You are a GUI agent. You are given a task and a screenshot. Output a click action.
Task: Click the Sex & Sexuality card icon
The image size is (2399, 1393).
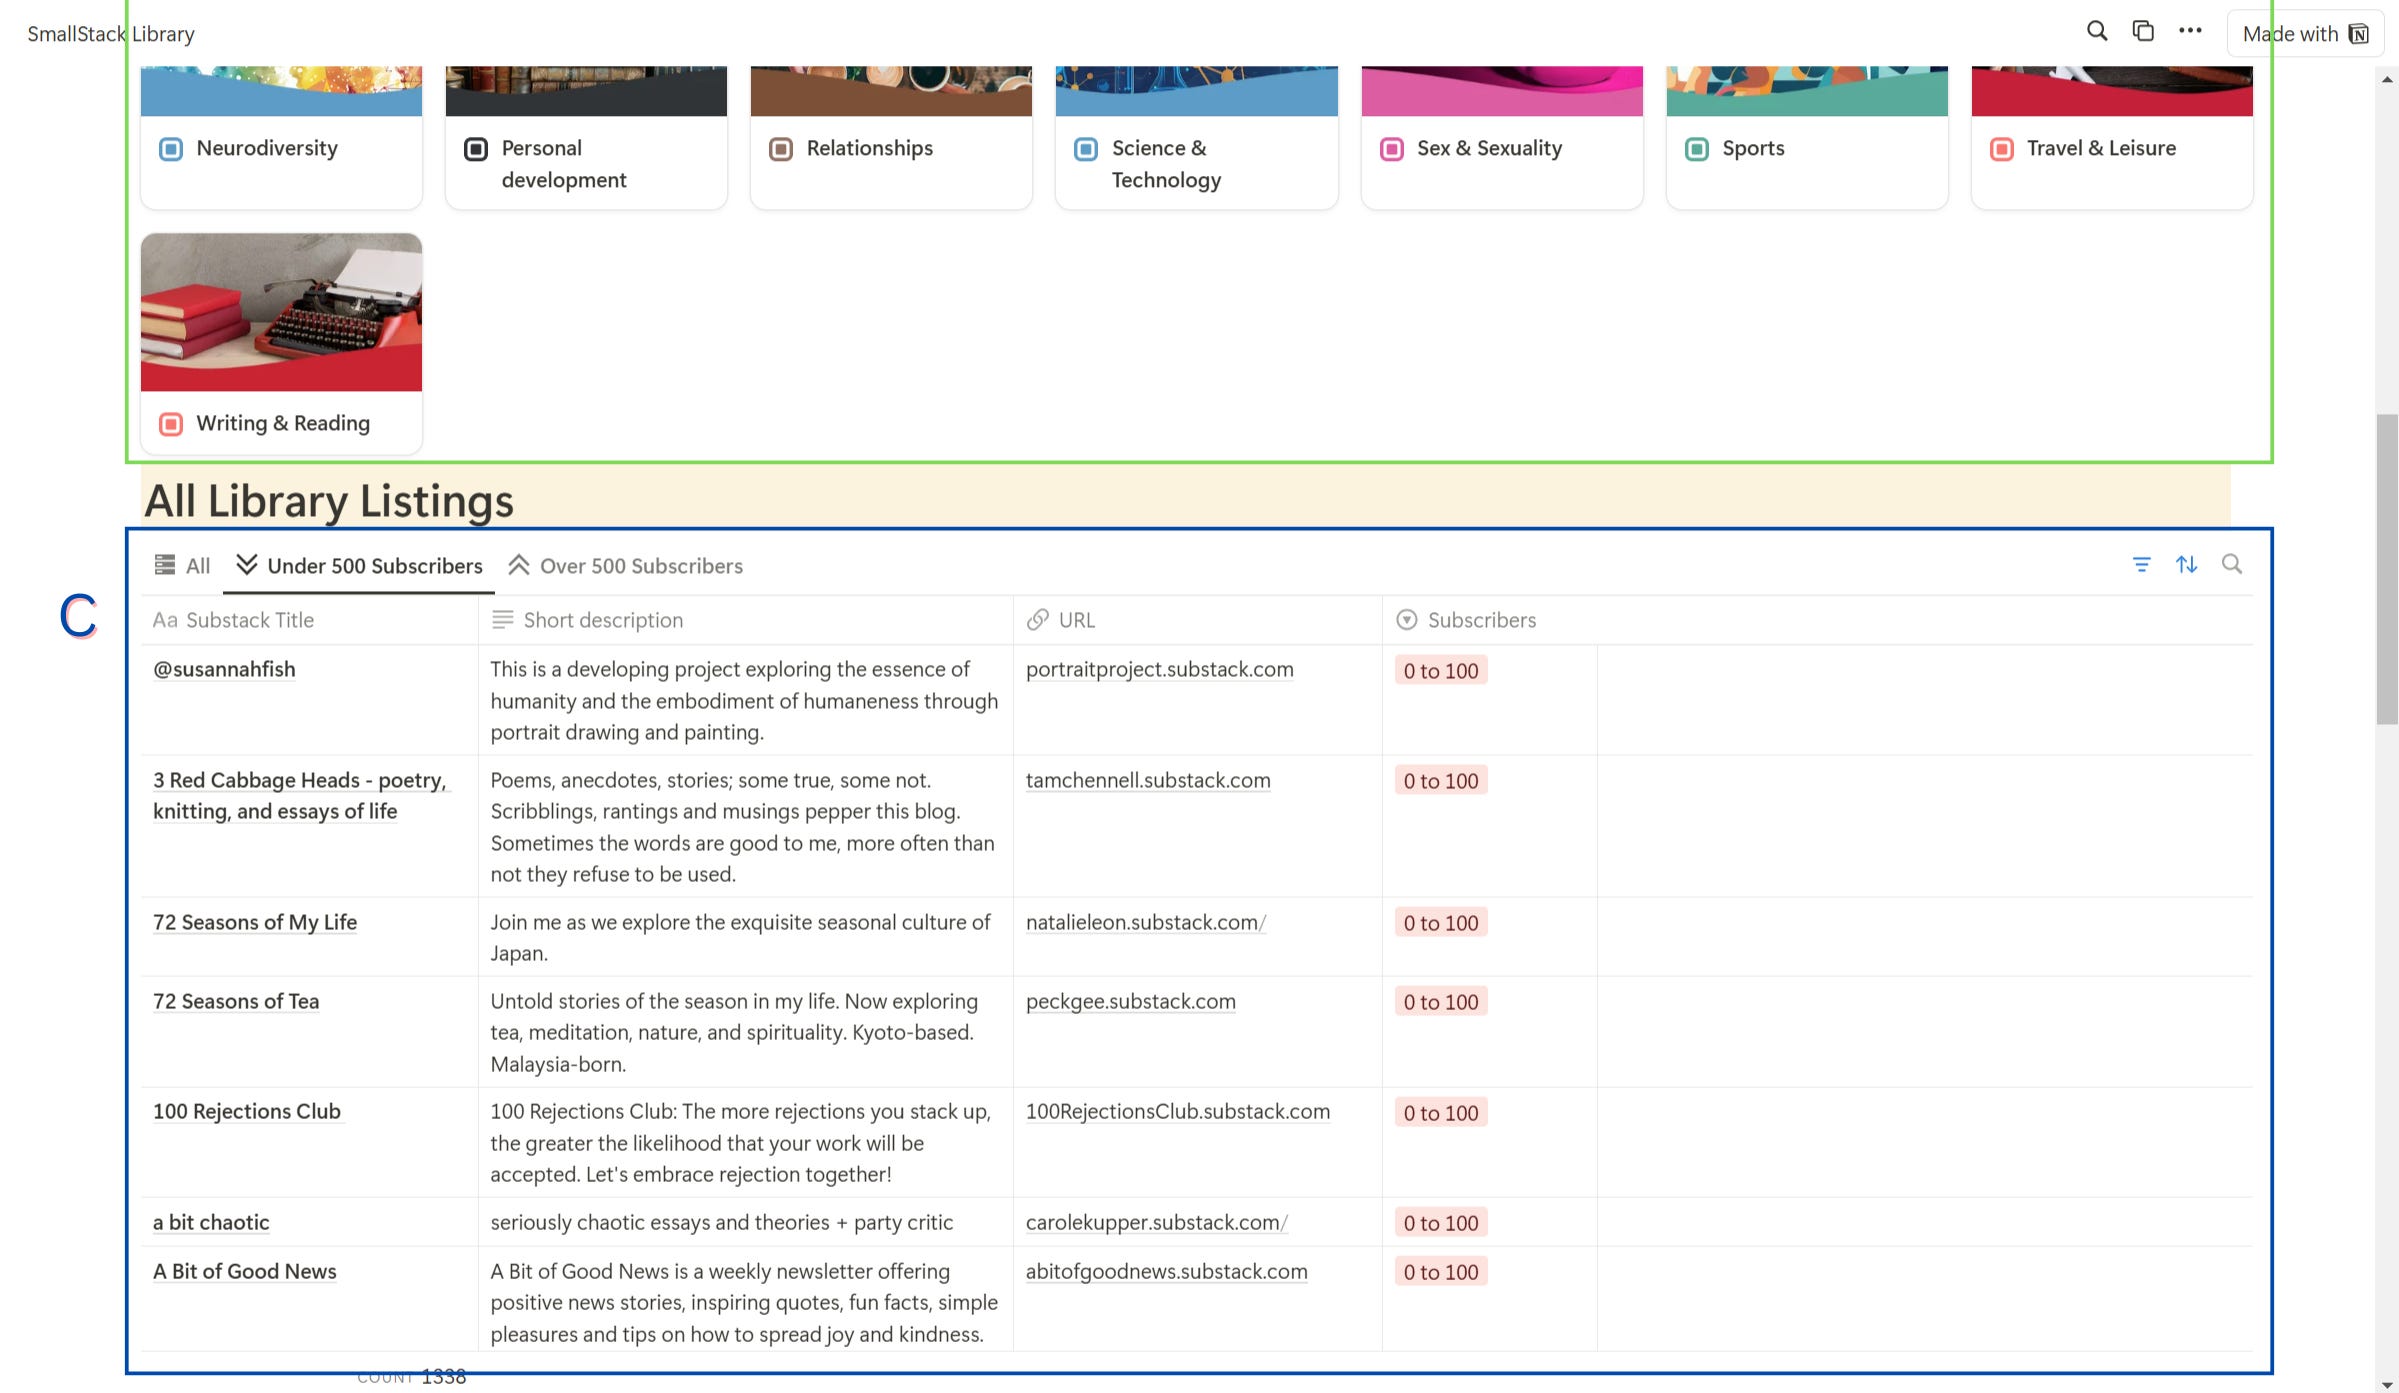coord(1391,149)
